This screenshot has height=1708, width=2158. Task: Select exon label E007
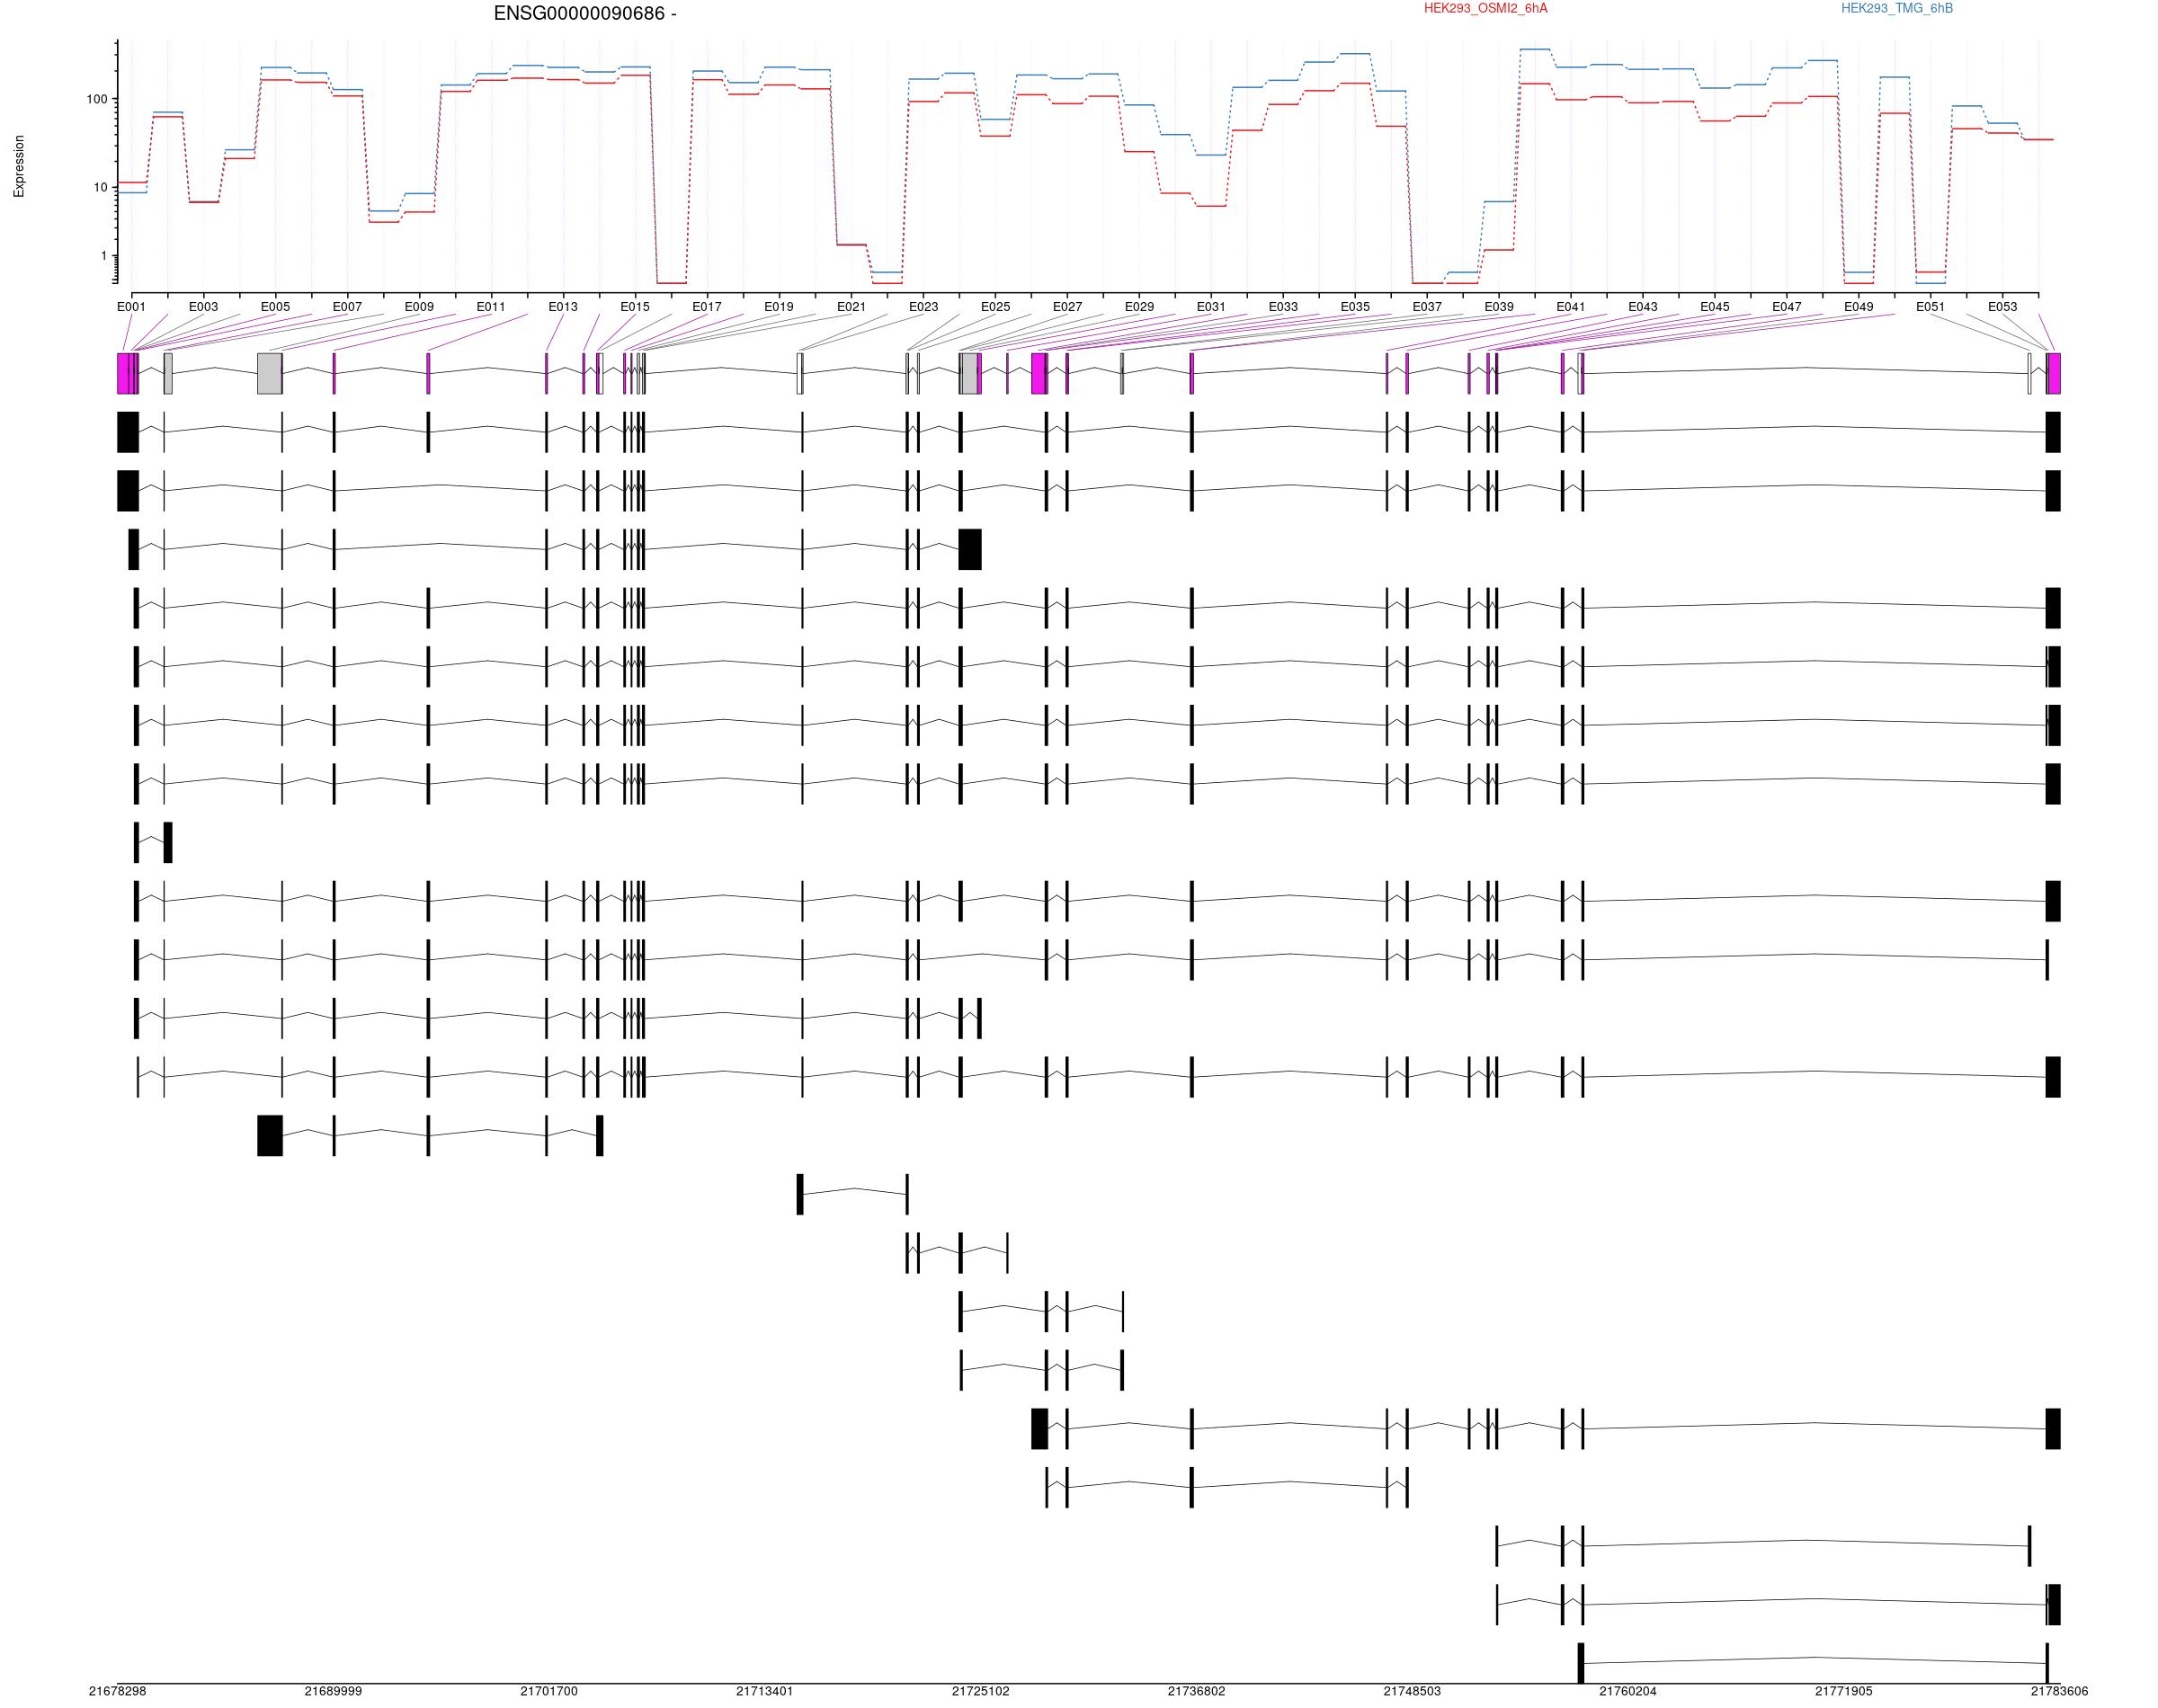pos(347,307)
